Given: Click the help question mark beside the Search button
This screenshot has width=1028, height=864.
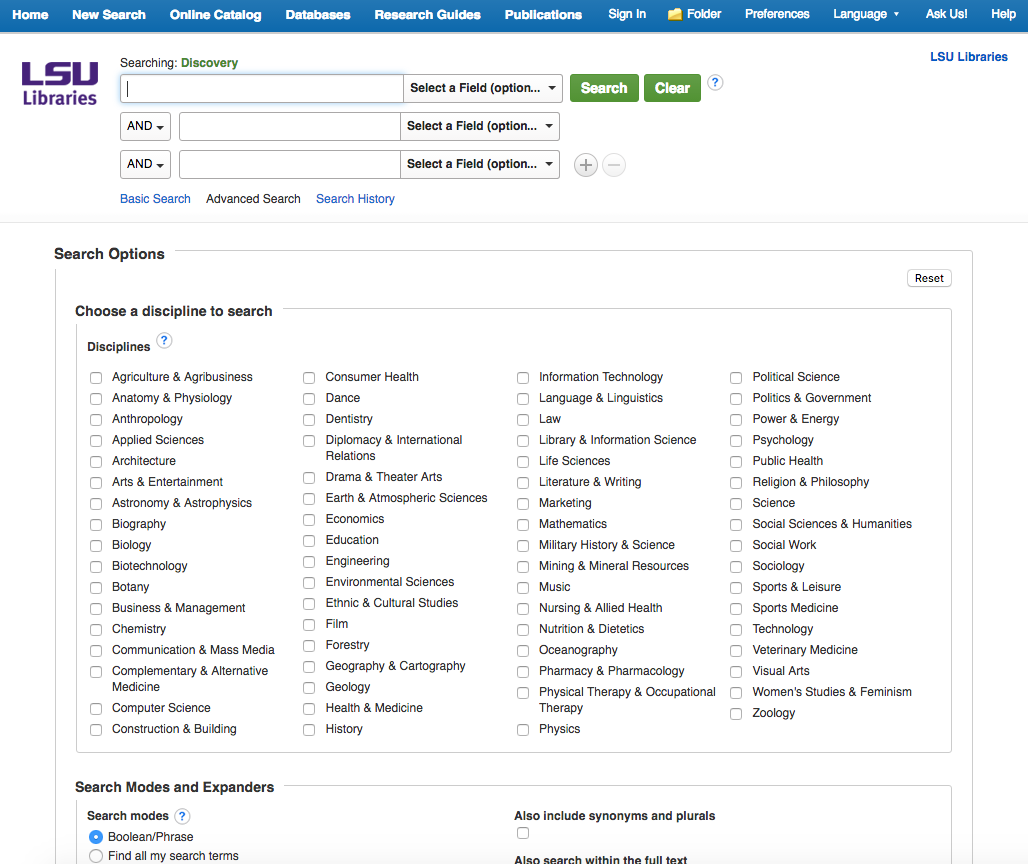Looking at the screenshot, I should (715, 82).
